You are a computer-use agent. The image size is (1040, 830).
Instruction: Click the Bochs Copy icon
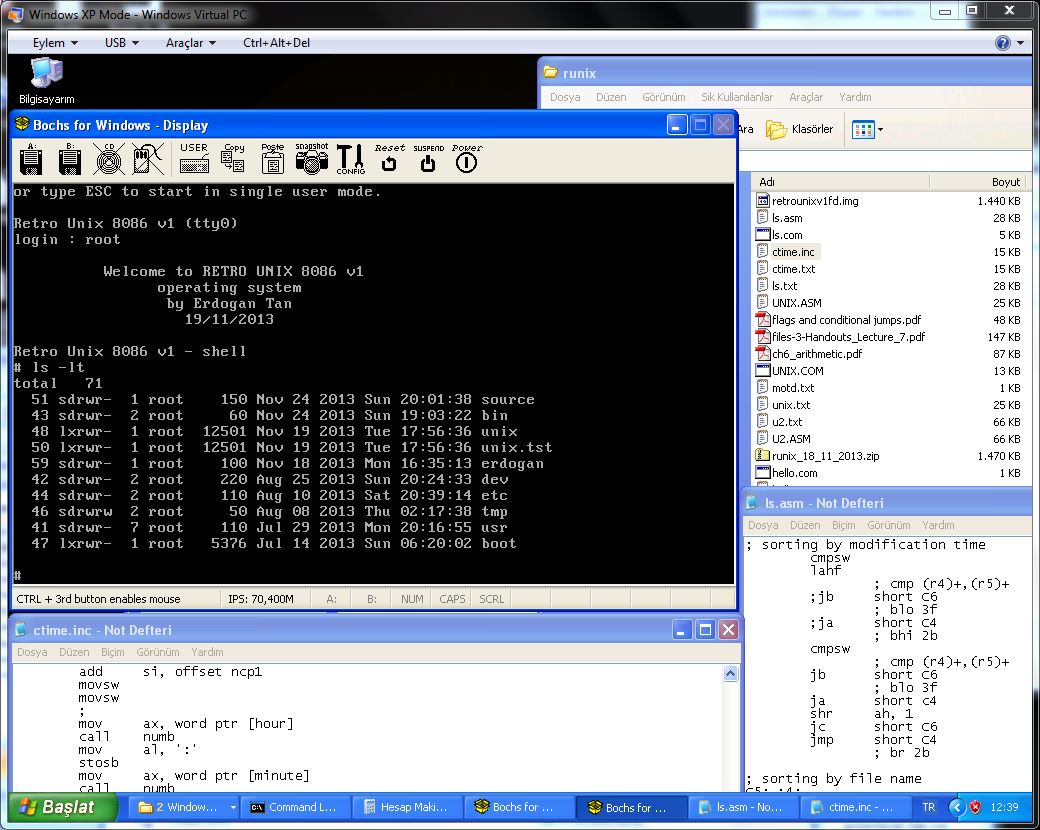[x=233, y=159]
